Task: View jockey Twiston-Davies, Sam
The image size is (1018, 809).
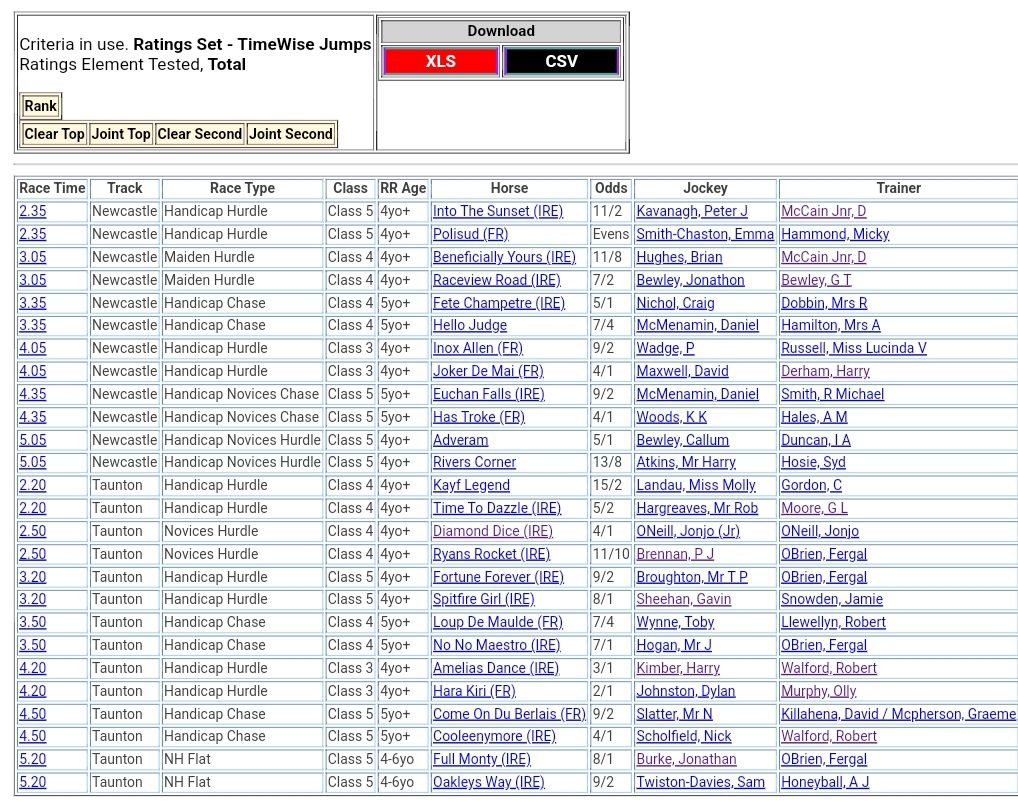Action: (x=700, y=782)
